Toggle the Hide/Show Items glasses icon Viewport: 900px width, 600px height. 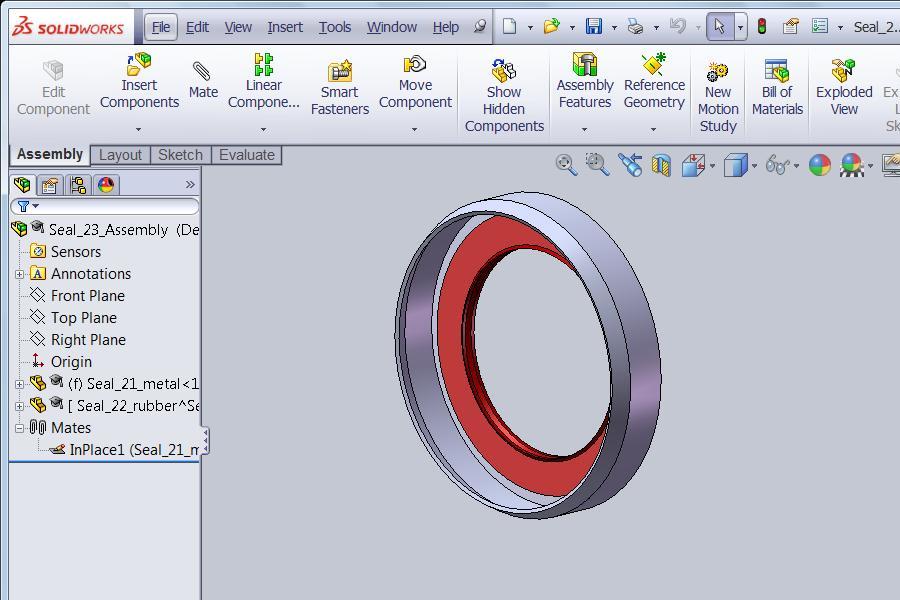pos(778,165)
